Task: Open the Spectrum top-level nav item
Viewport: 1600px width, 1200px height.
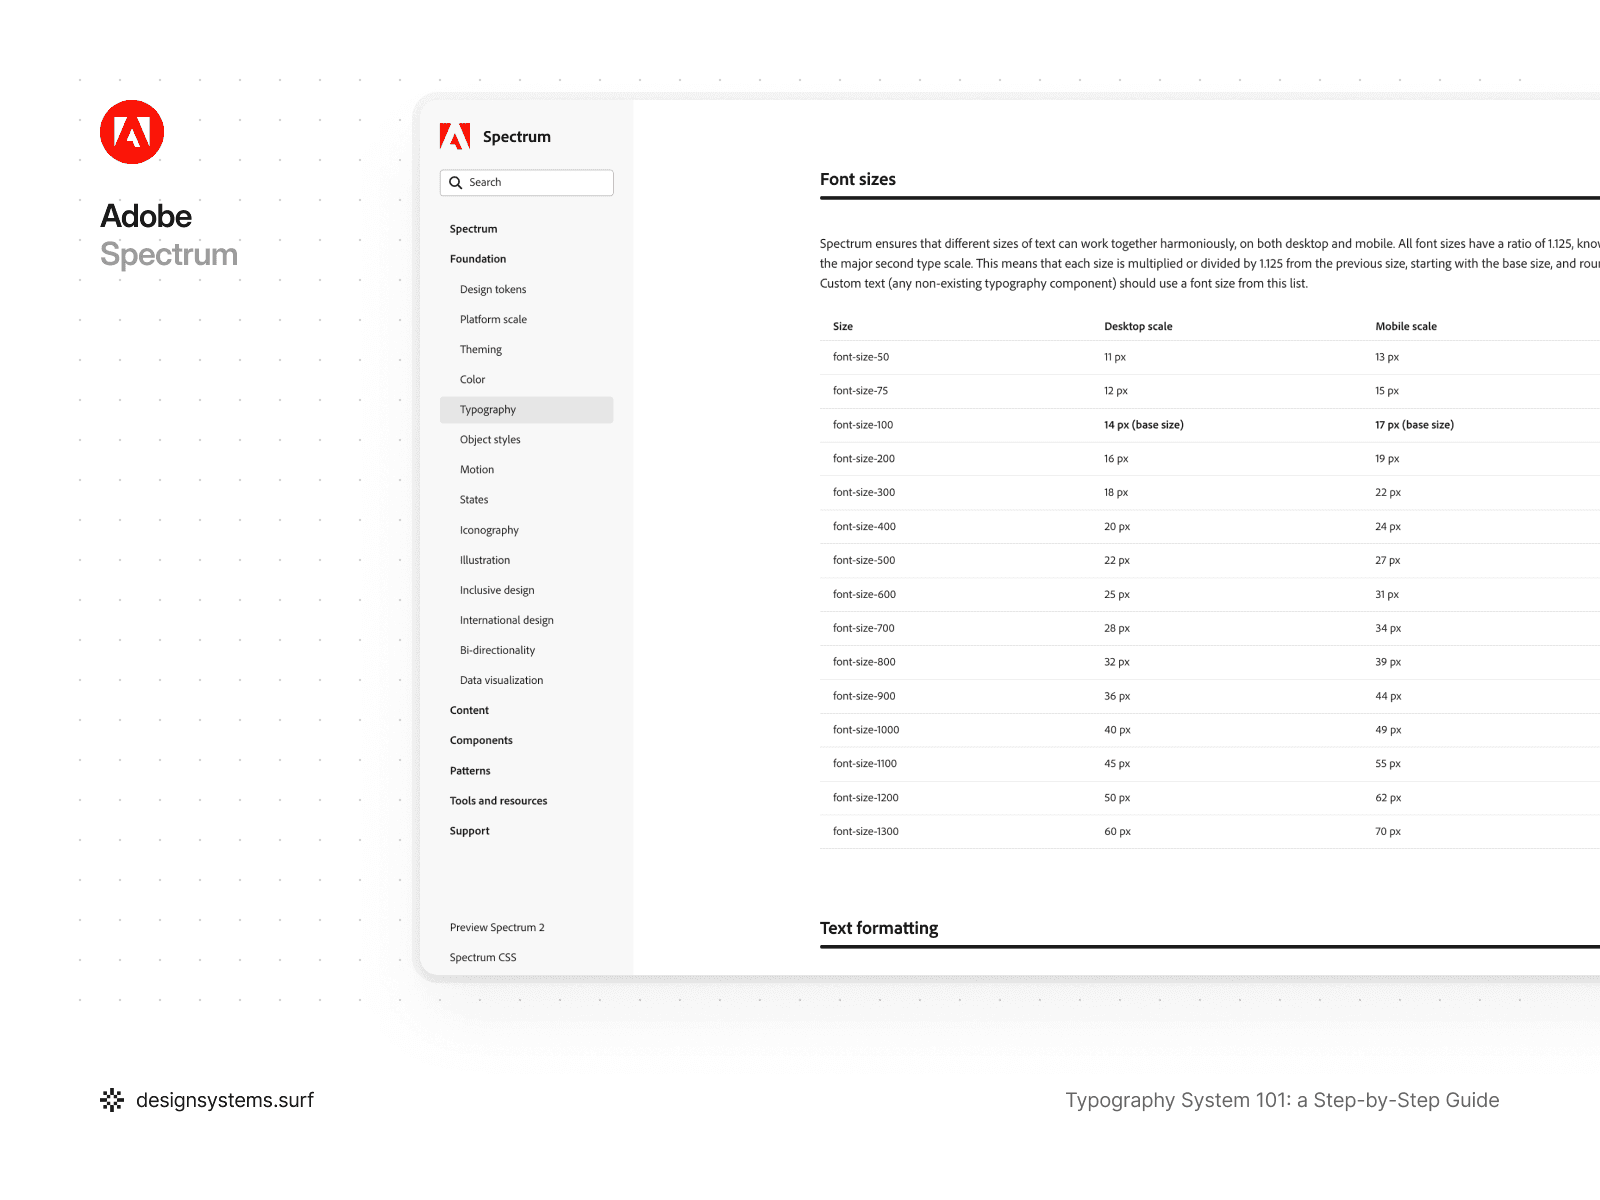Action: (473, 229)
